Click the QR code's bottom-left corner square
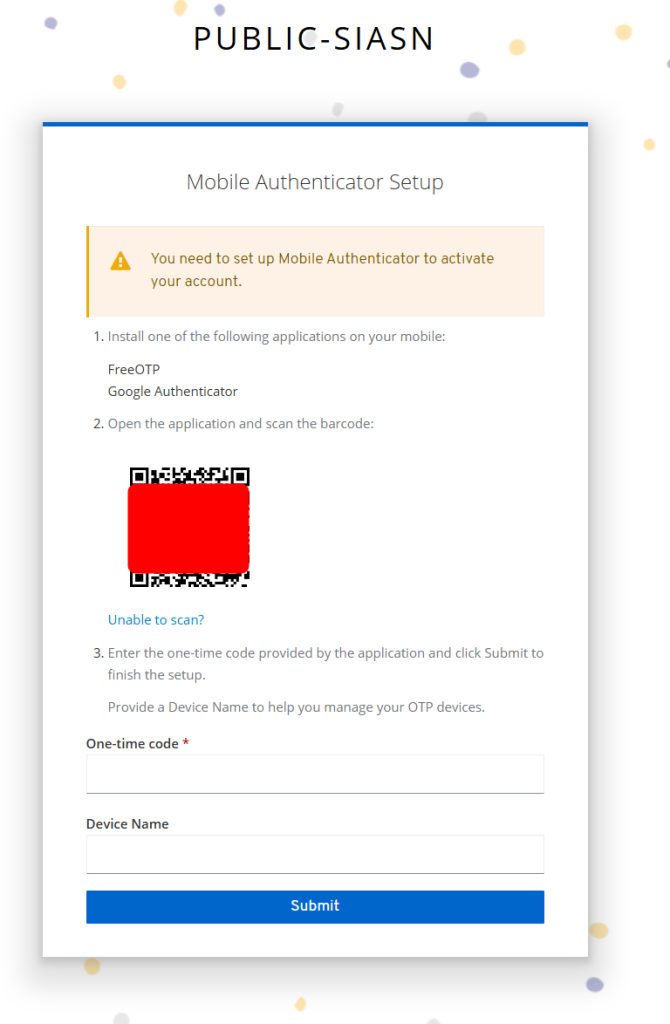The width and height of the screenshot is (670, 1024). point(140,579)
